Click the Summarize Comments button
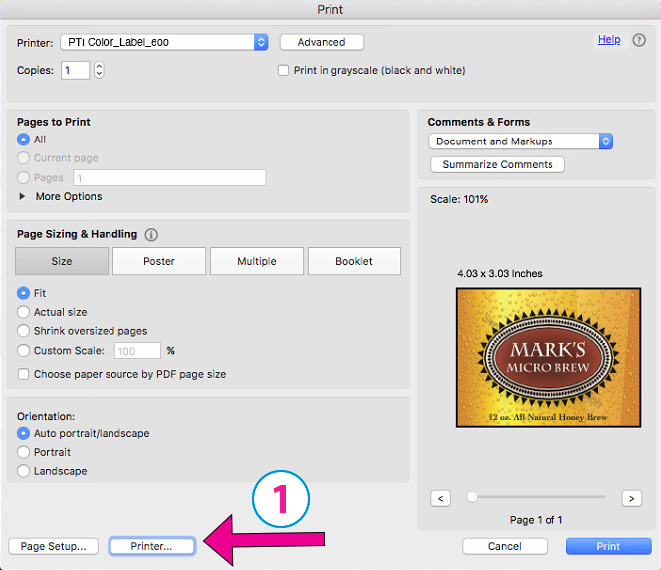This screenshot has height=570, width=661. pyautogui.click(x=497, y=164)
